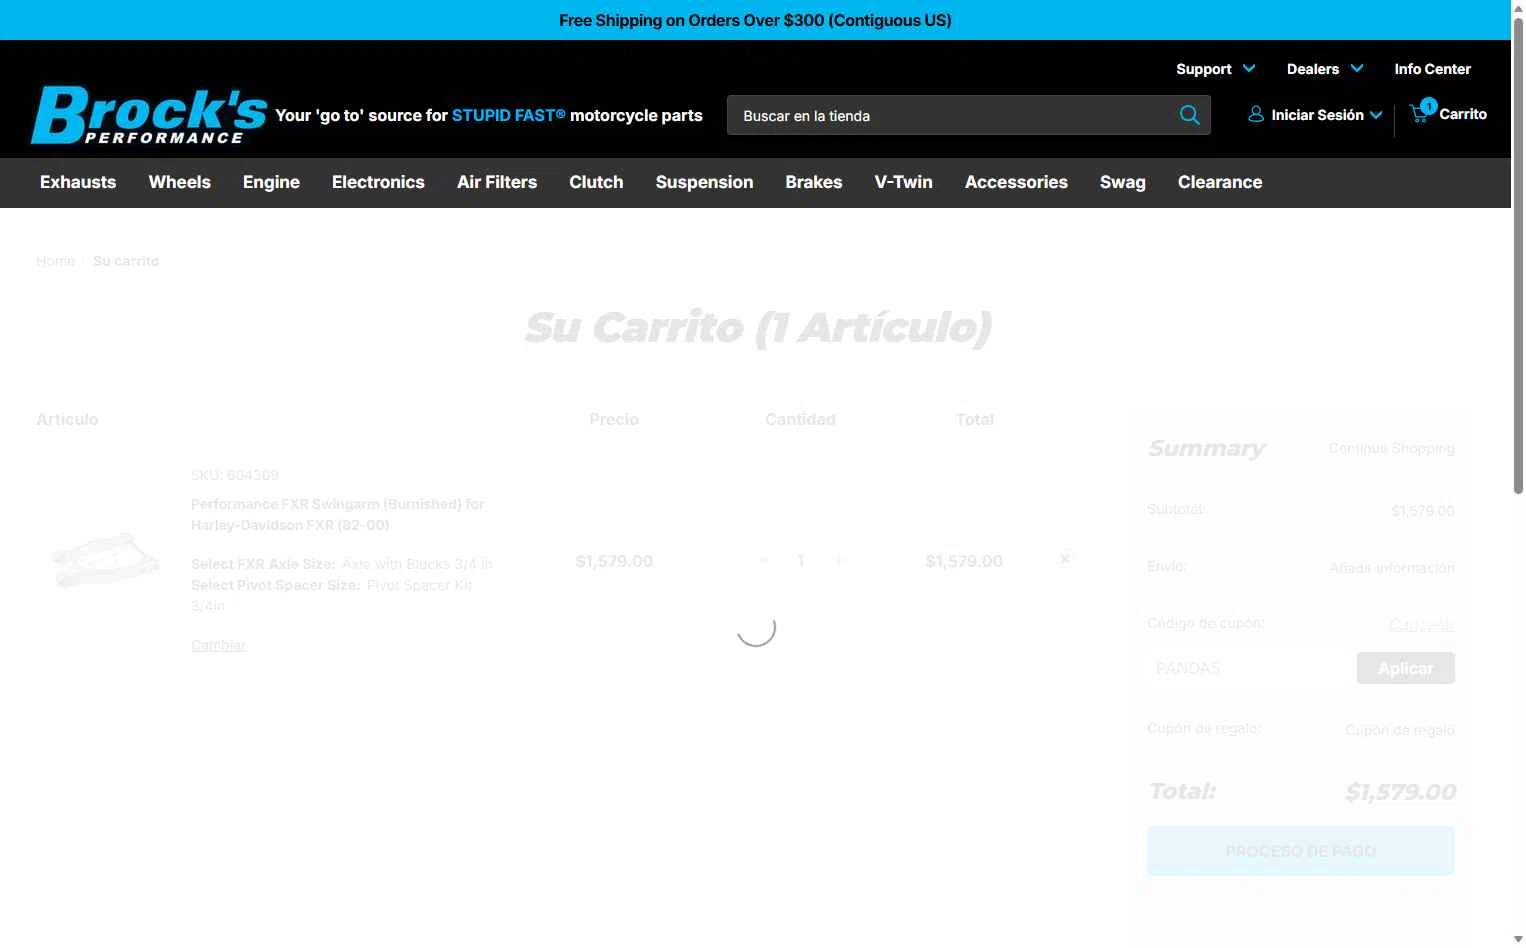Click the Continue Shopping link
Screen dimensions: 1526x948
[x=1391, y=448]
